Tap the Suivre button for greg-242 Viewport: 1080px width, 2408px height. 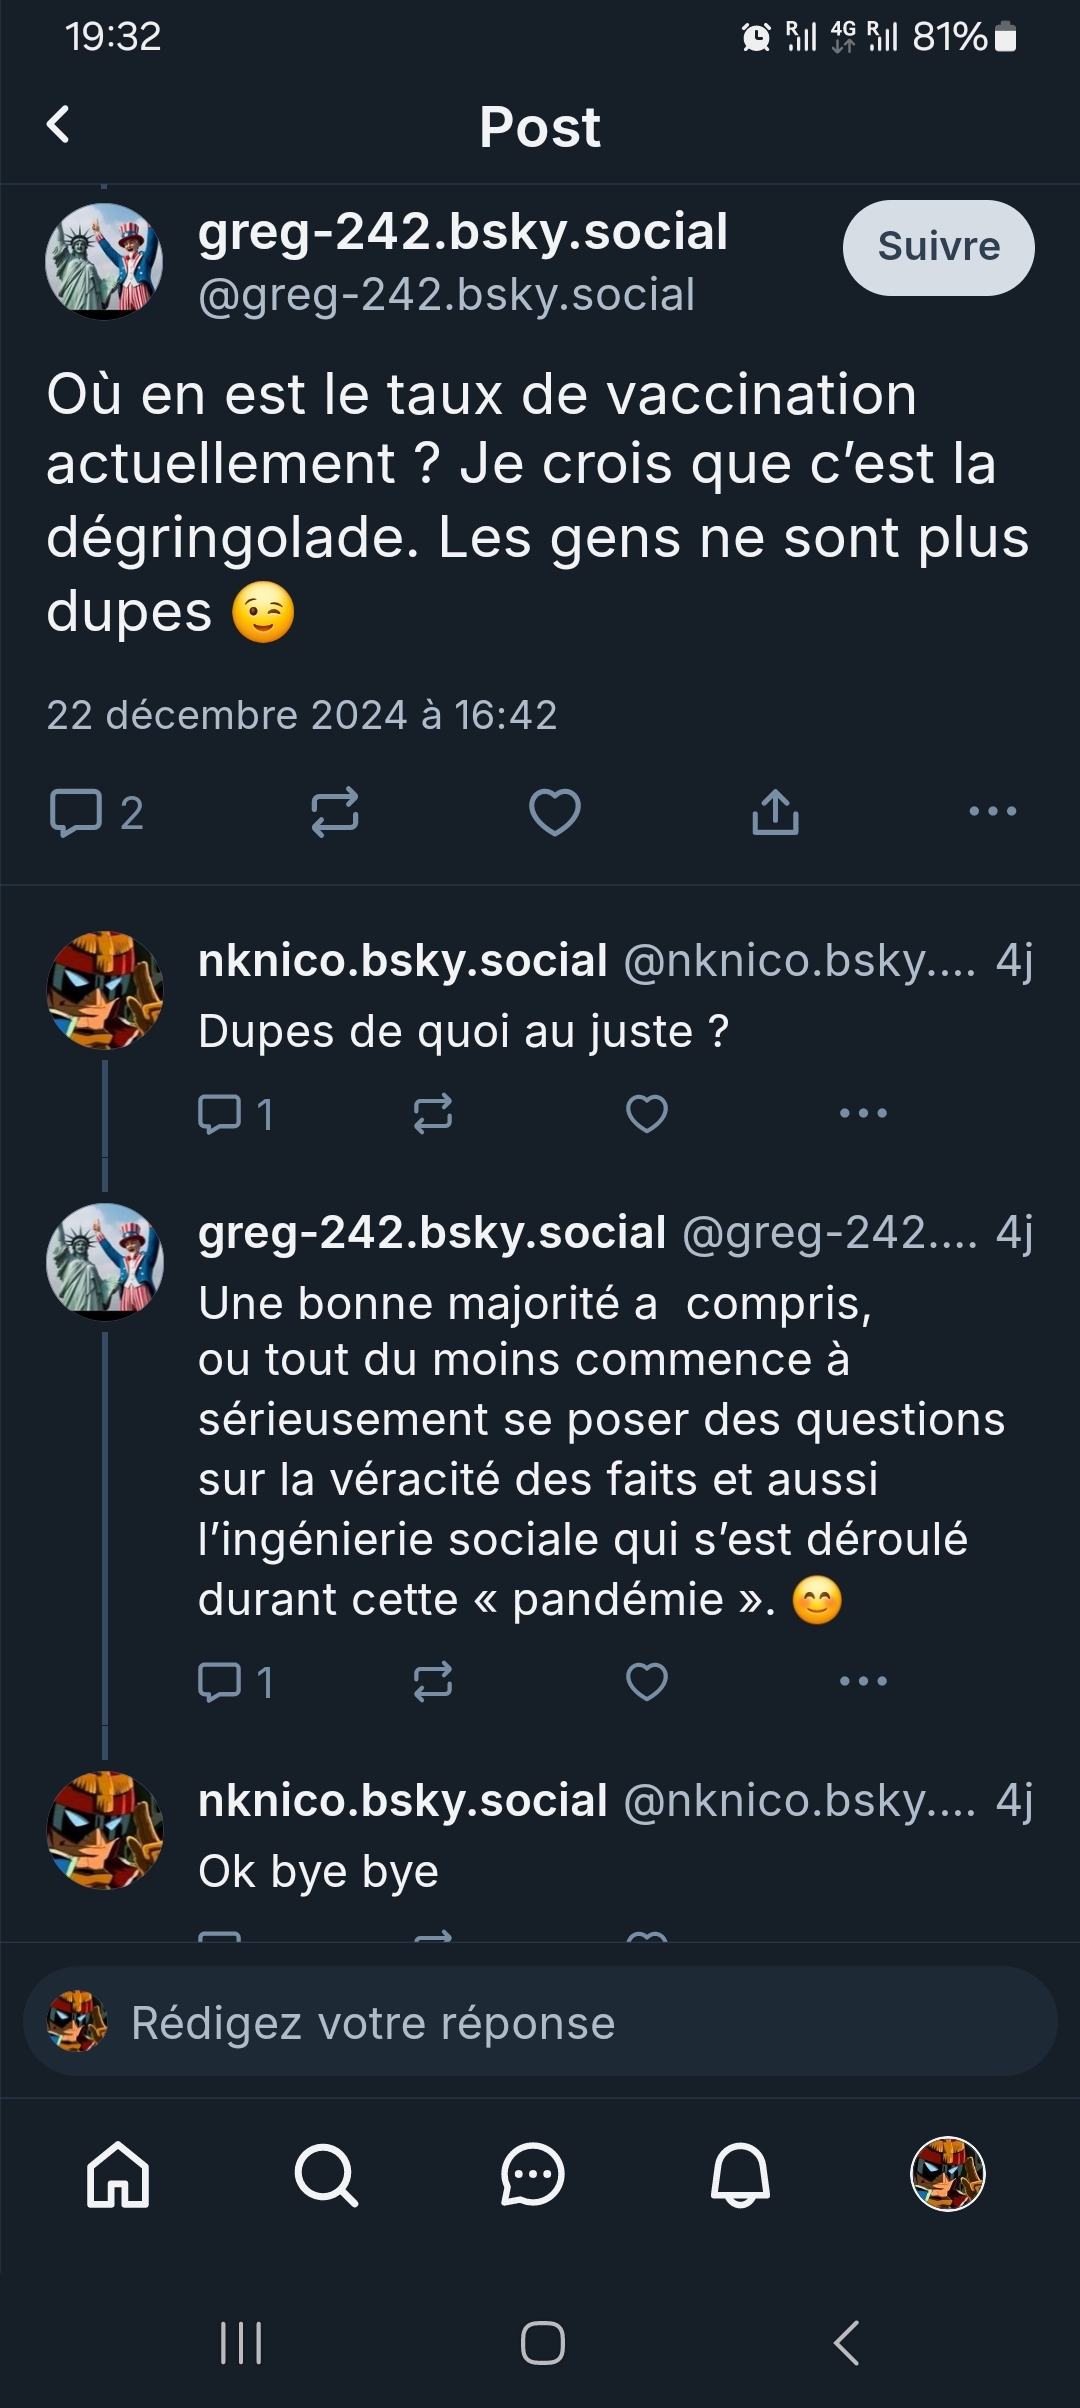[x=938, y=247]
